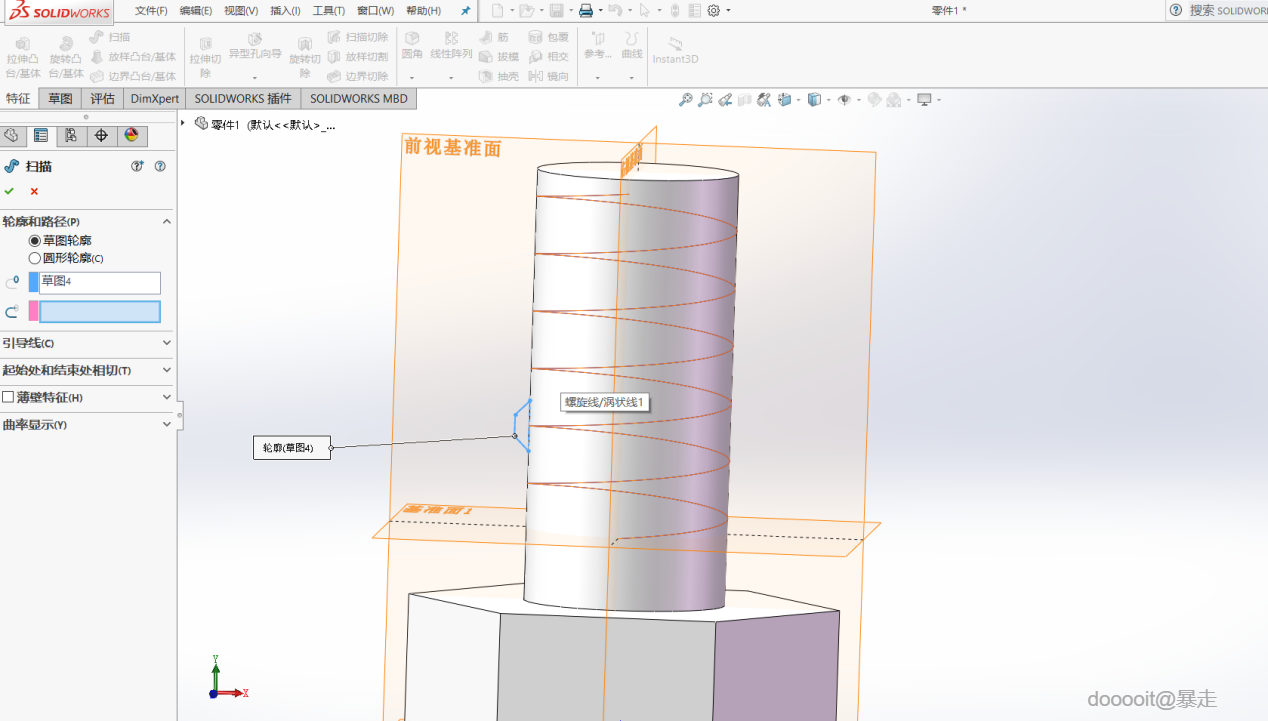
Task: Open the ConfigurationManager tab icon
Action: [70, 136]
